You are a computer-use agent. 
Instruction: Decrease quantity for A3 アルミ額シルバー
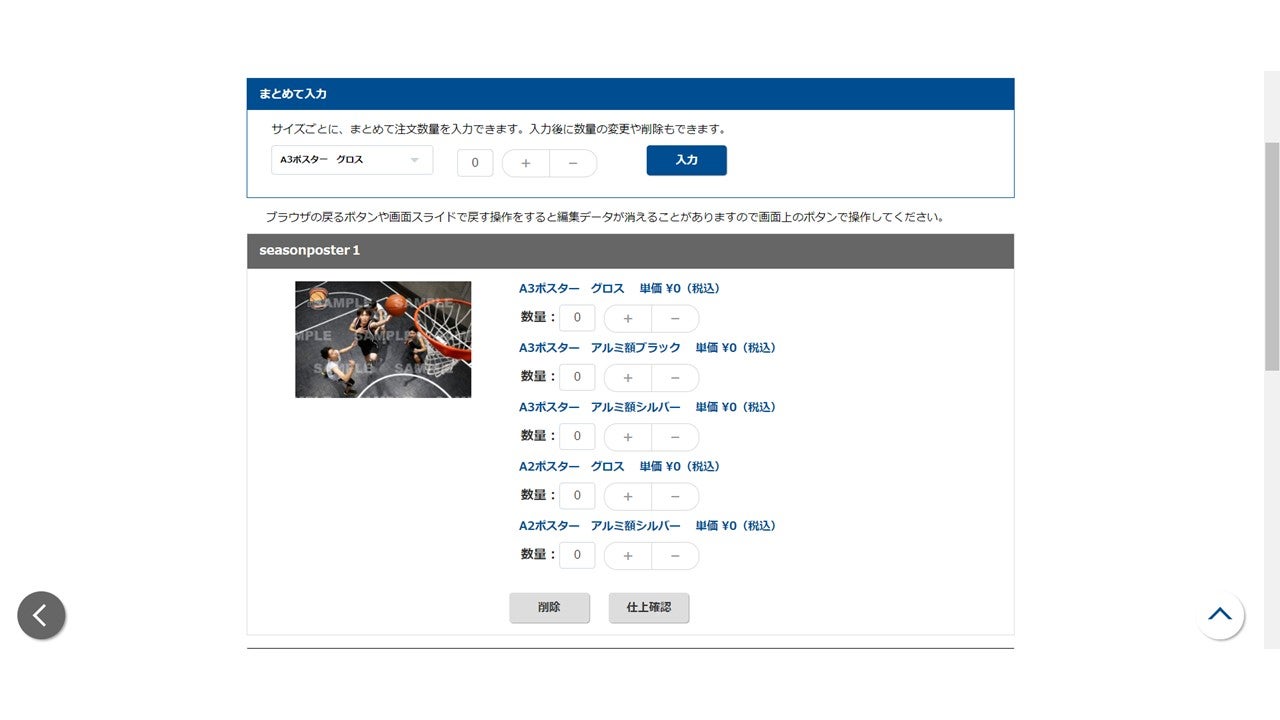coord(675,437)
